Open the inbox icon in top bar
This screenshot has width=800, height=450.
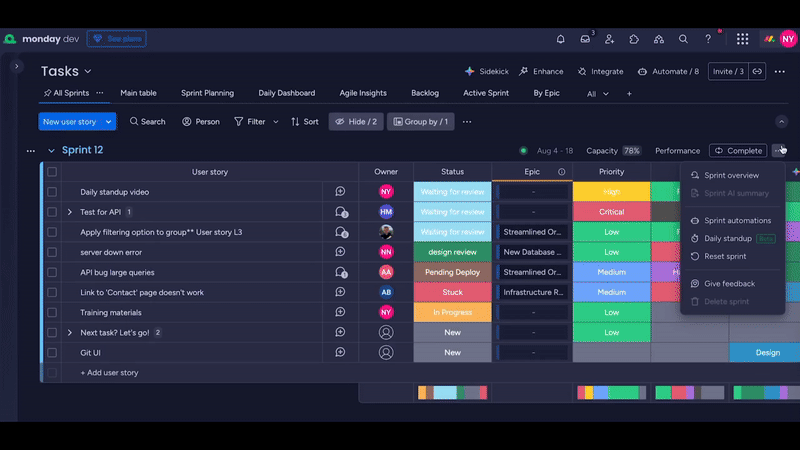point(585,39)
